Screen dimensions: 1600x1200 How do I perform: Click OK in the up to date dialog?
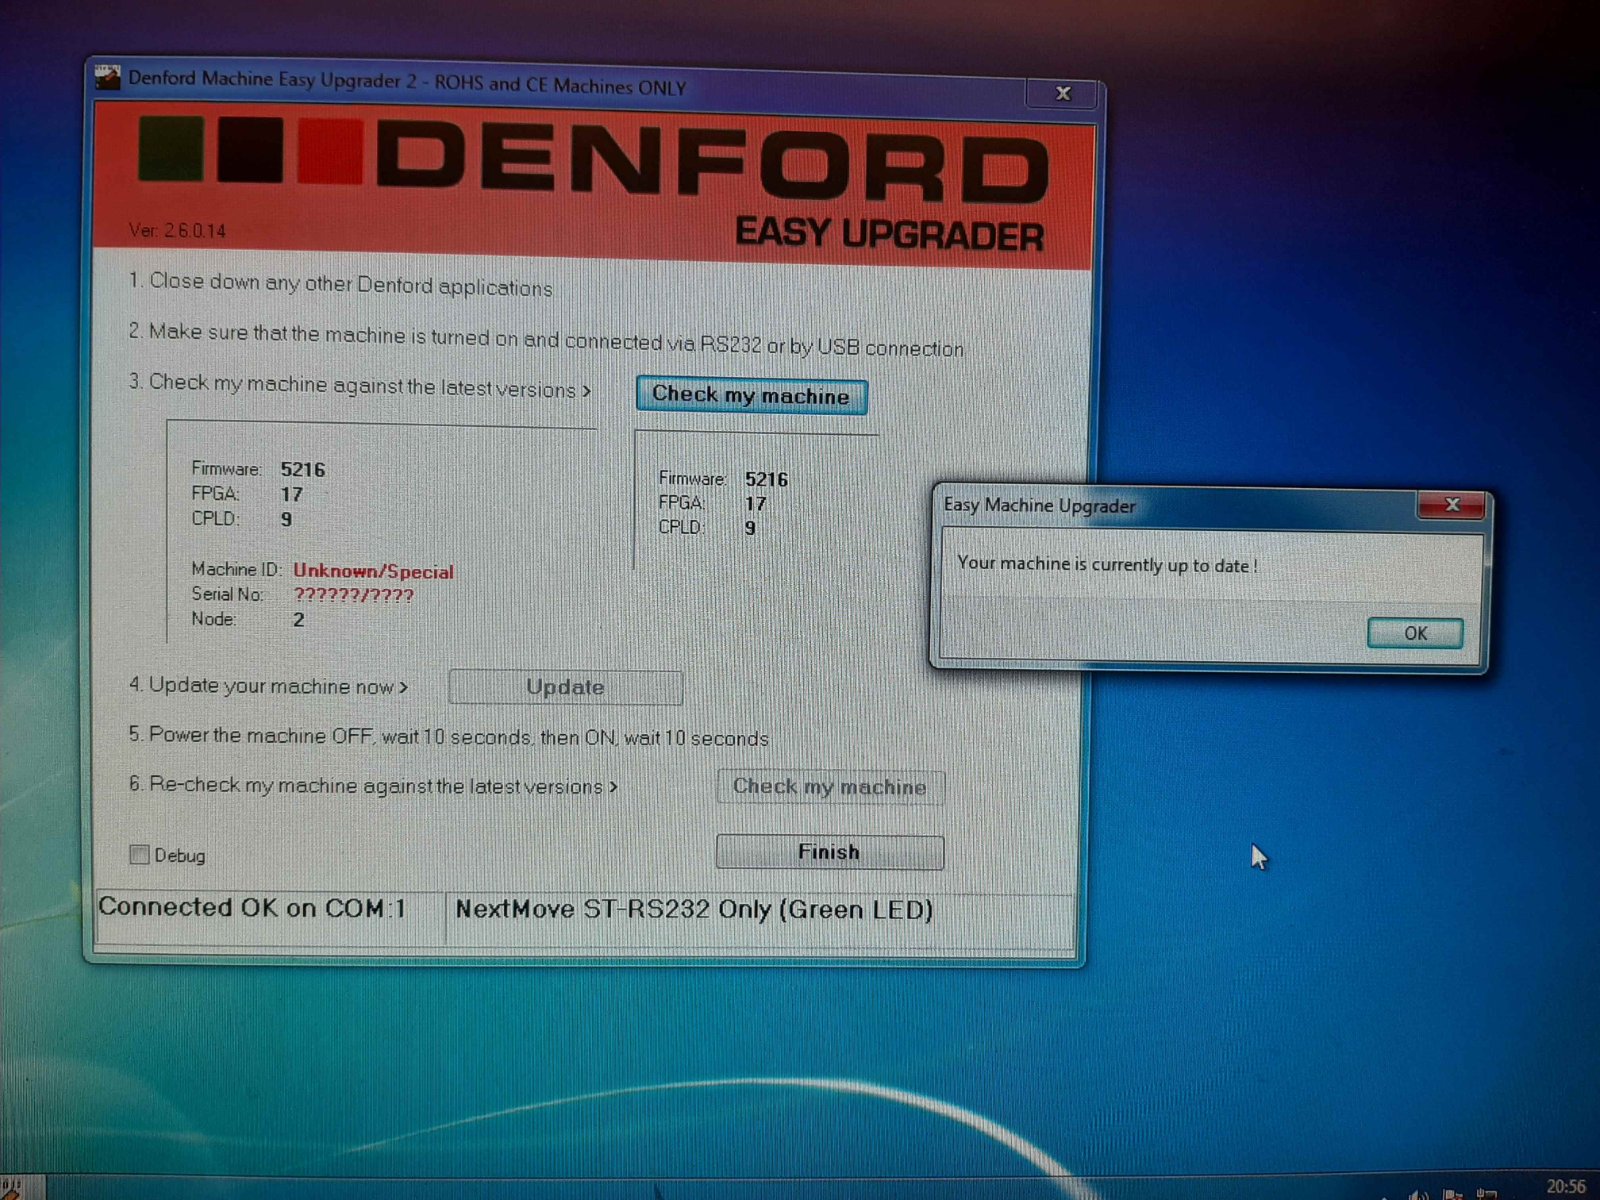1415,633
